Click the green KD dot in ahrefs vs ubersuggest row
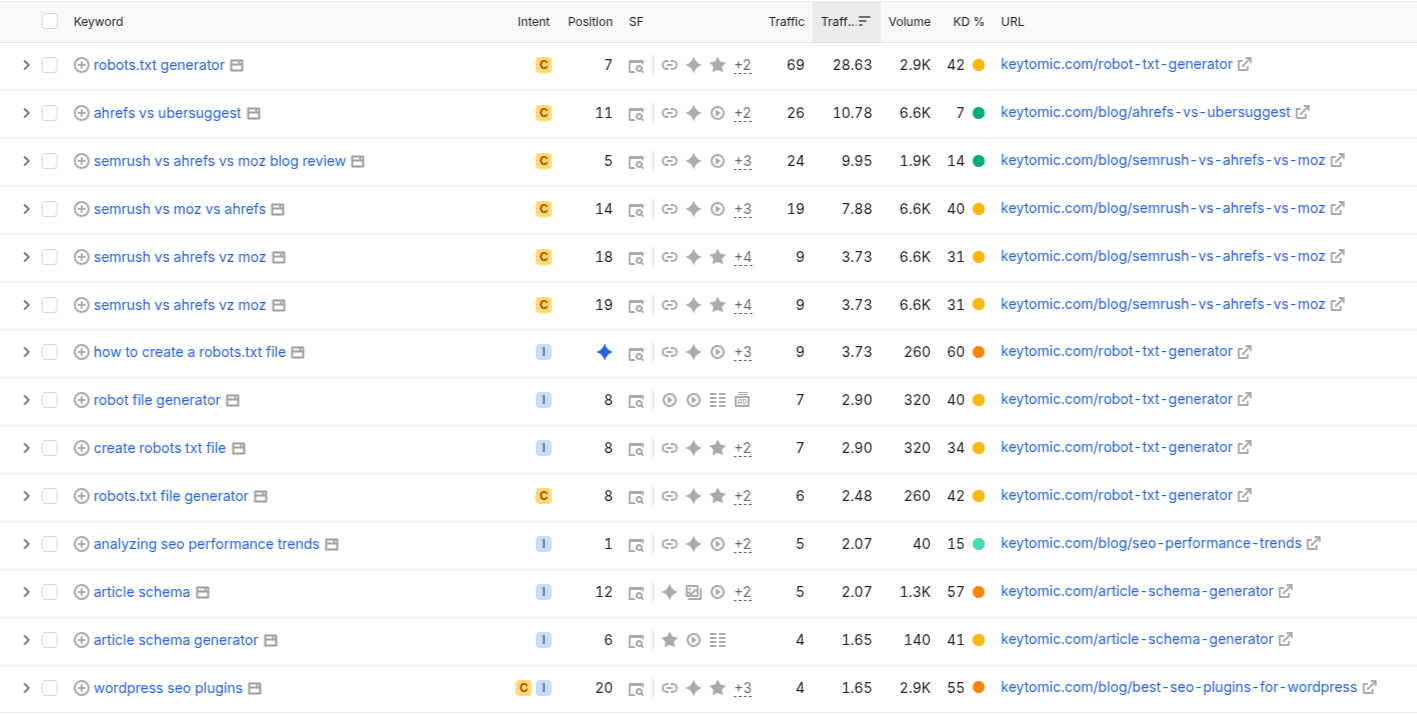Screen dimensions: 1417x715 (x=978, y=113)
